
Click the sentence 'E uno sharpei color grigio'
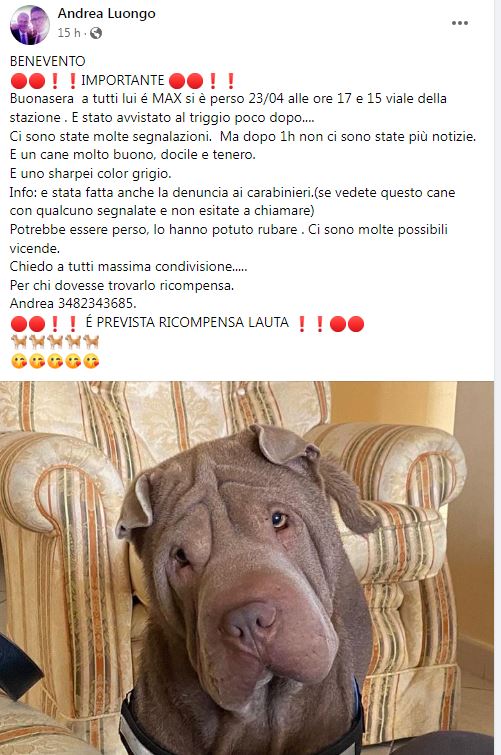pyautogui.click(x=91, y=173)
